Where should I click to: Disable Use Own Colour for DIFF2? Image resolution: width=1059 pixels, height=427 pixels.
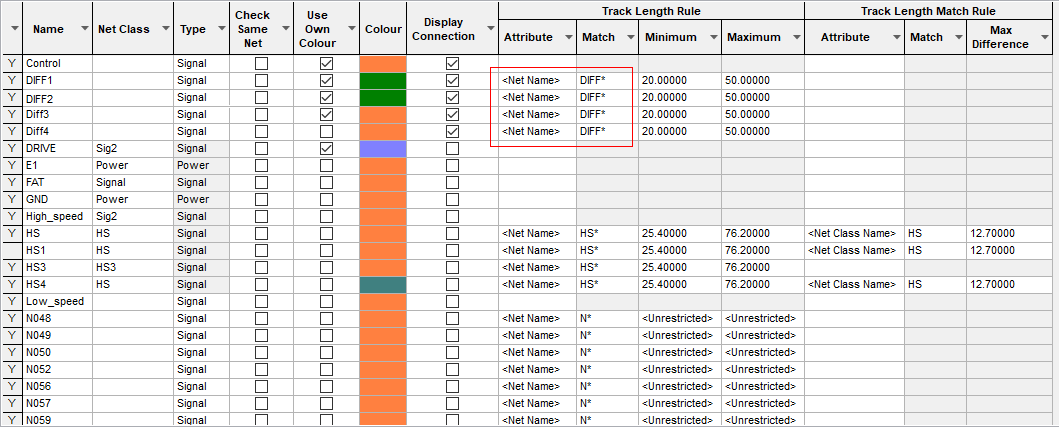point(326,97)
